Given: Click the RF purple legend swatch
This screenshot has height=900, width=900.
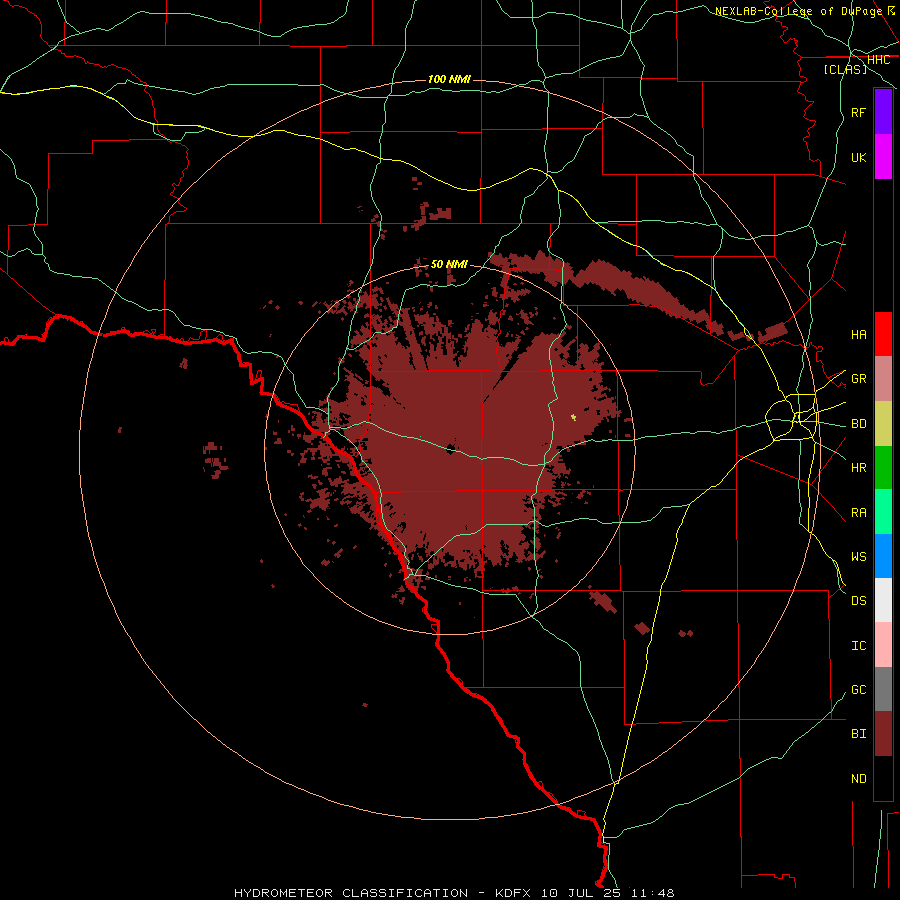Looking at the screenshot, I should (883, 112).
